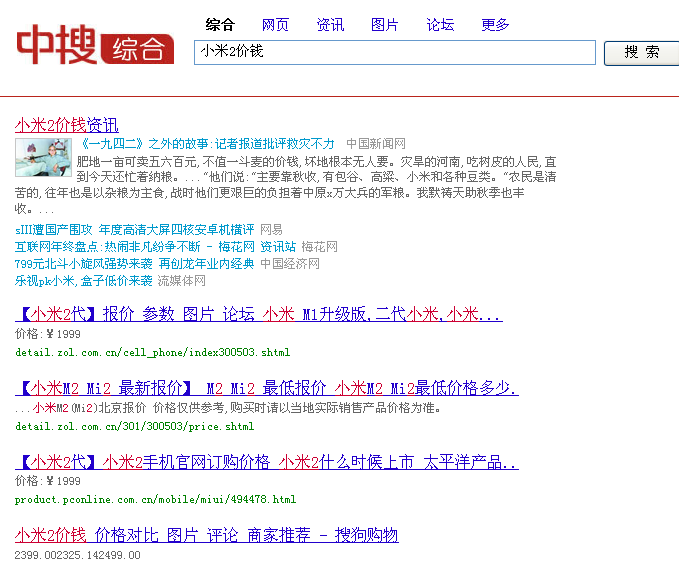Open the 论坛 tab
This screenshot has height=565, width=679.
click(440, 25)
